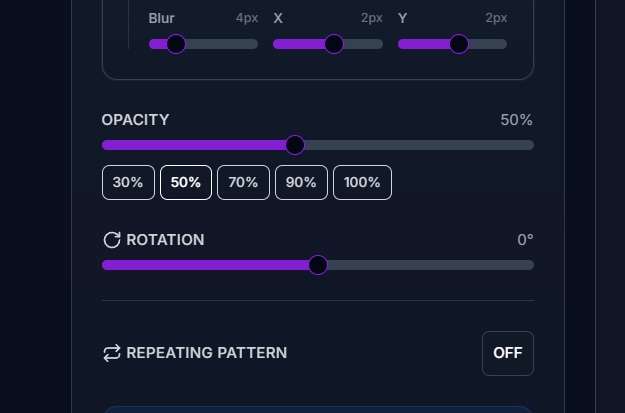Toggle the Repeating Pattern OFF switch
The image size is (625, 413).
(507, 353)
